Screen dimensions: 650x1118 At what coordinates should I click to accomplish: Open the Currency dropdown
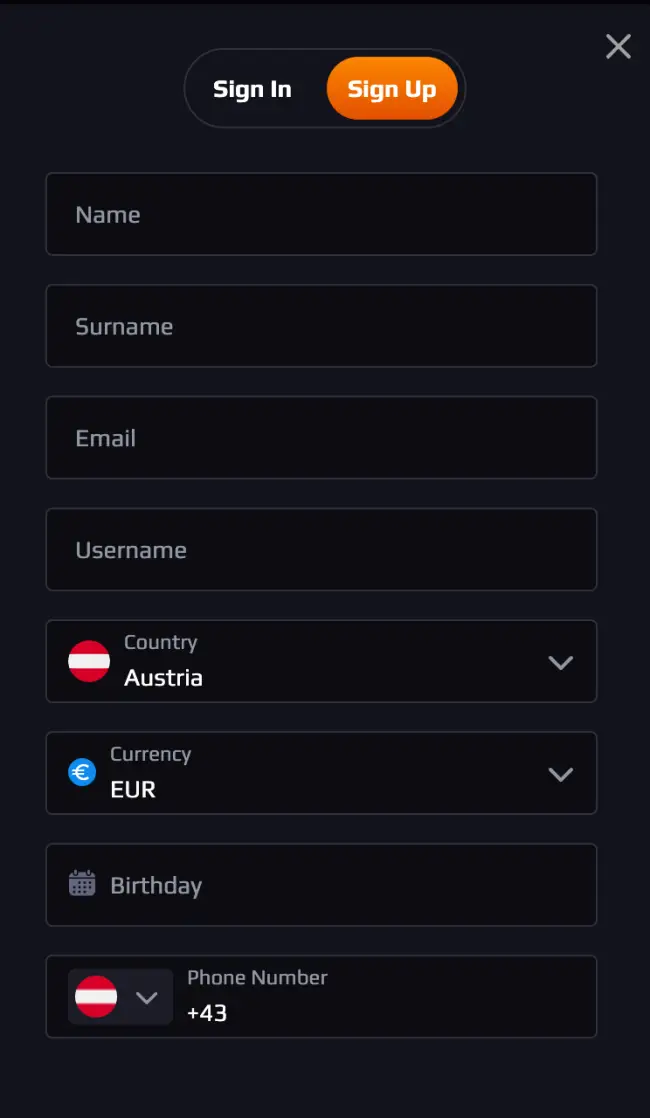click(x=561, y=773)
